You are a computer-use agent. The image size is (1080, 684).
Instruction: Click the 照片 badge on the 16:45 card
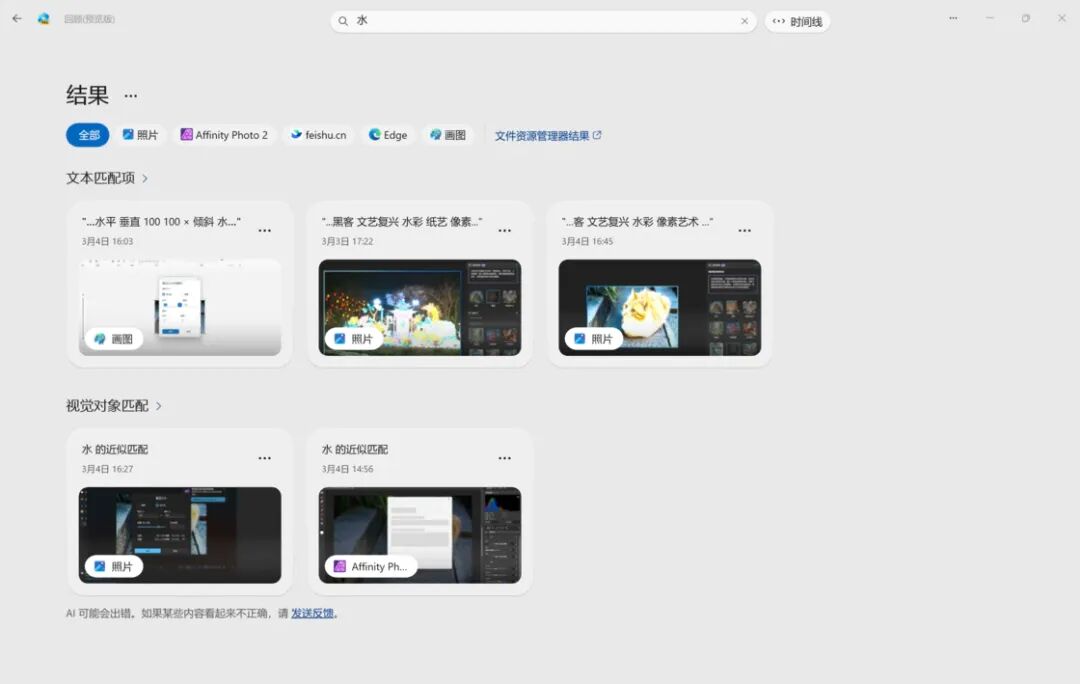(x=593, y=339)
